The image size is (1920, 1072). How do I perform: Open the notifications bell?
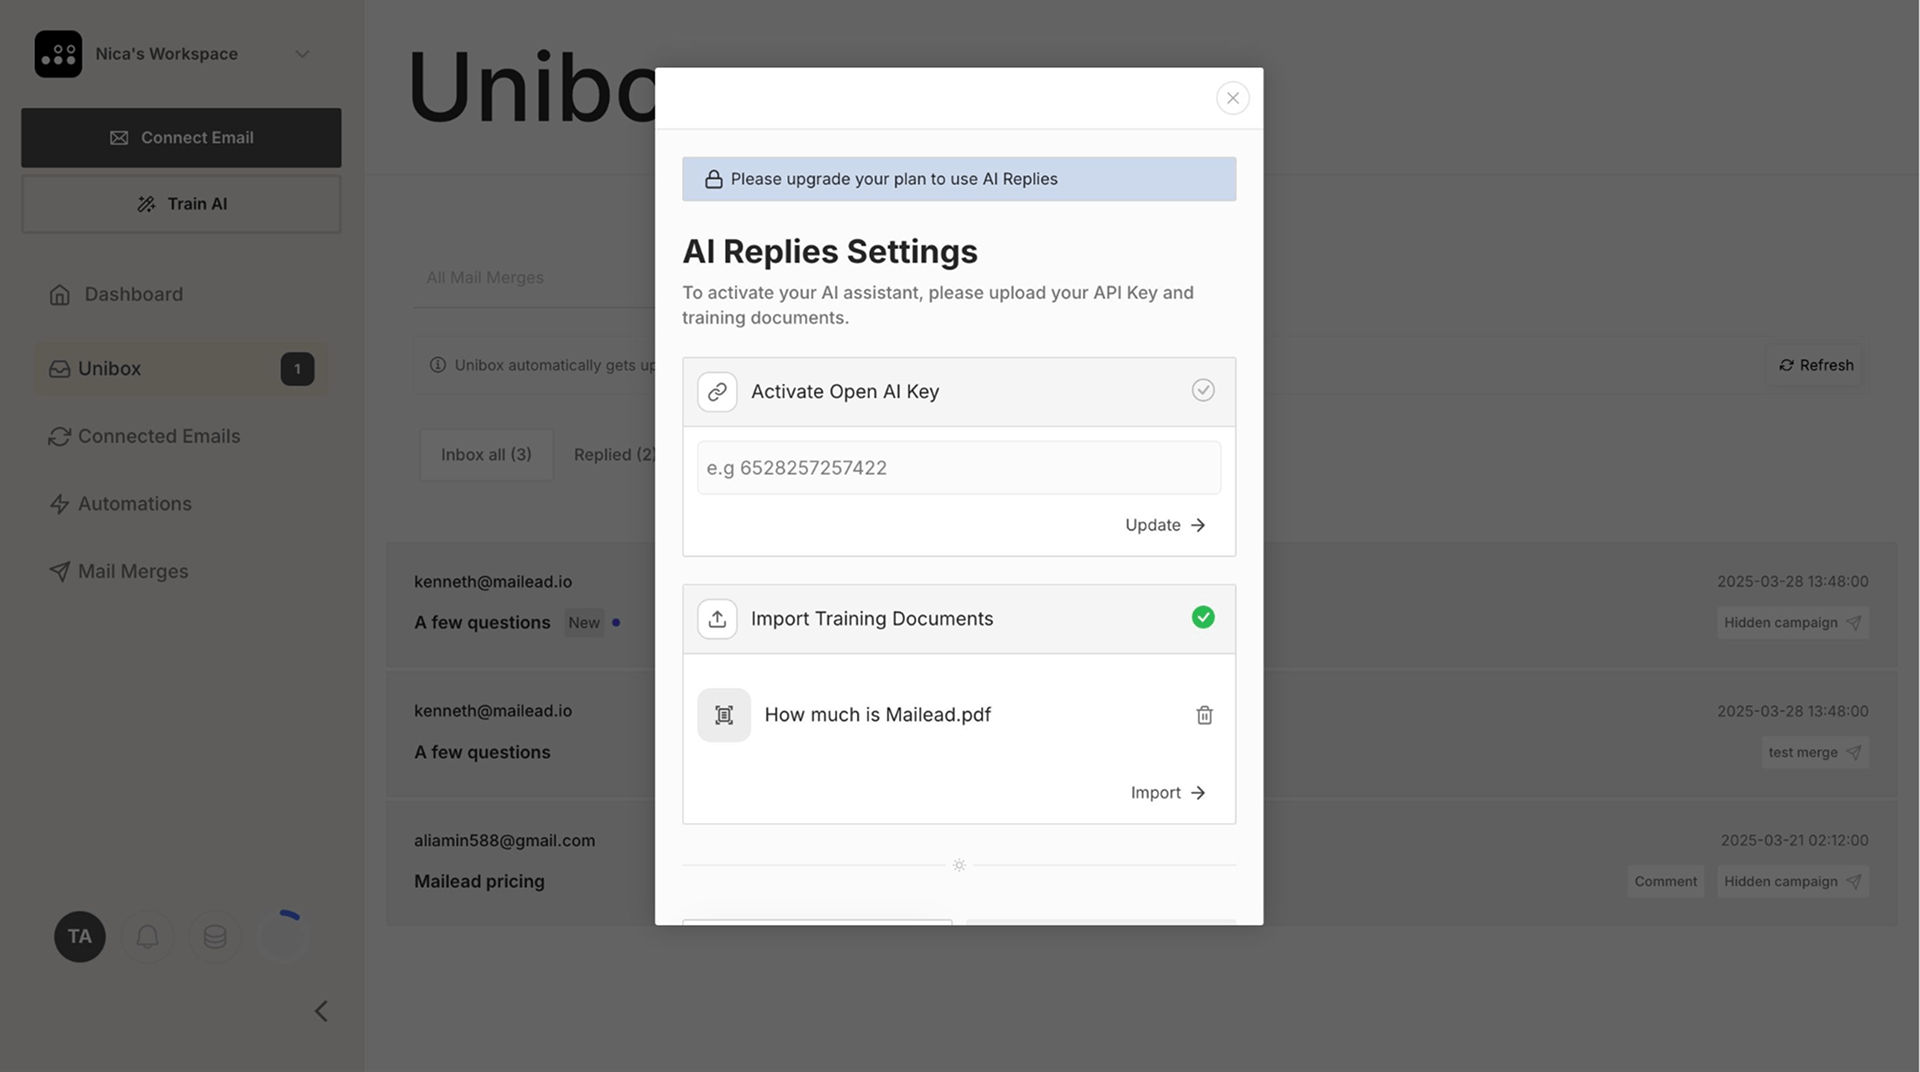(147, 937)
